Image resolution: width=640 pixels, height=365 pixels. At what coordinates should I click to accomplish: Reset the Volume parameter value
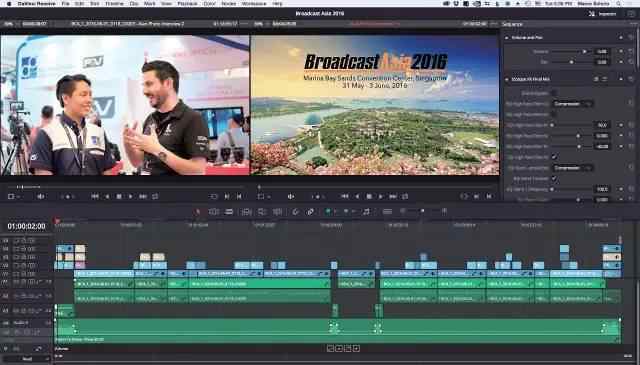click(x=631, y=52)
